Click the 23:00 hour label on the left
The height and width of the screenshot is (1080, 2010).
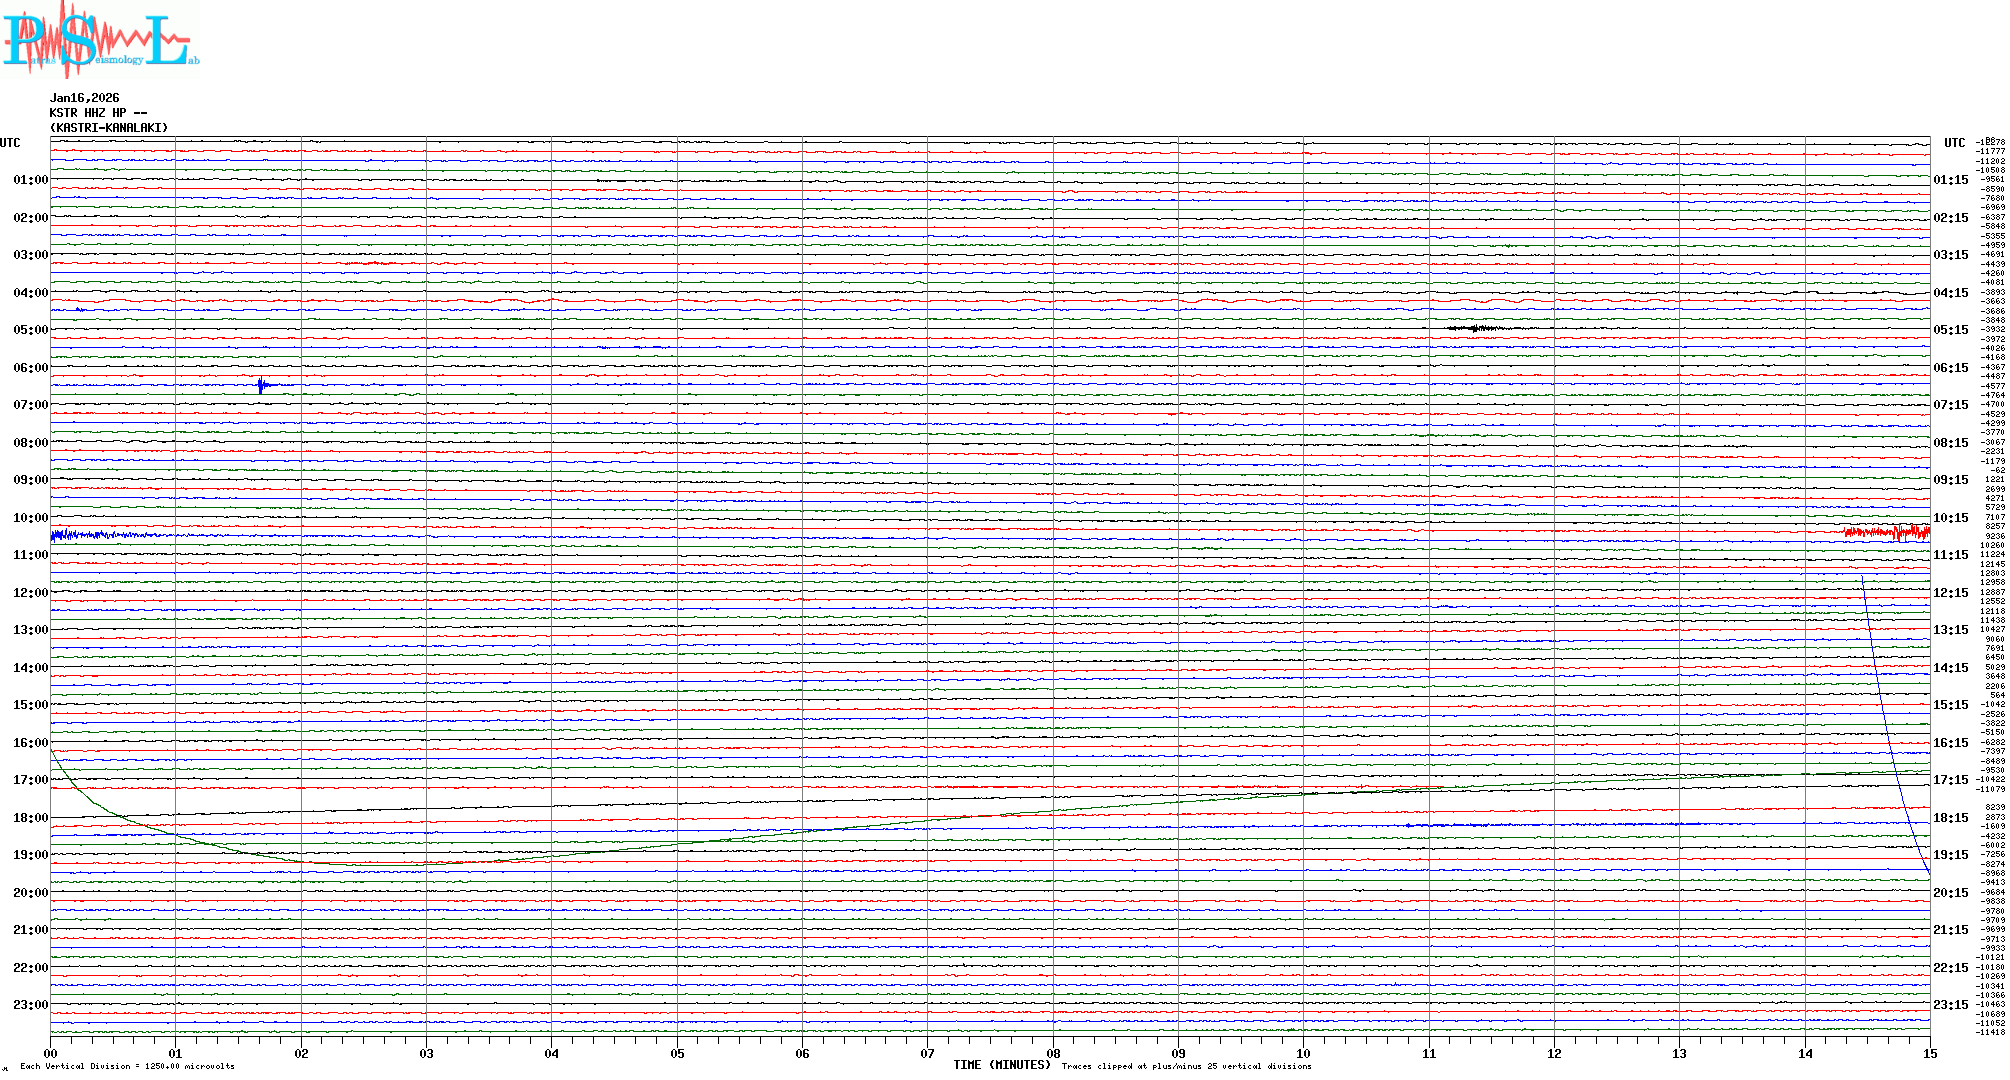[x=30, y=1005]
